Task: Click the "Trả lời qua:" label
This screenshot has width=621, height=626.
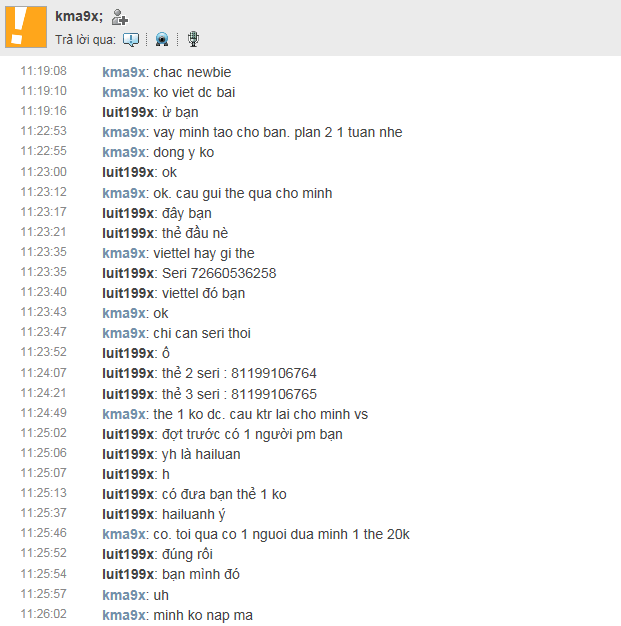Action: [86, 40]
